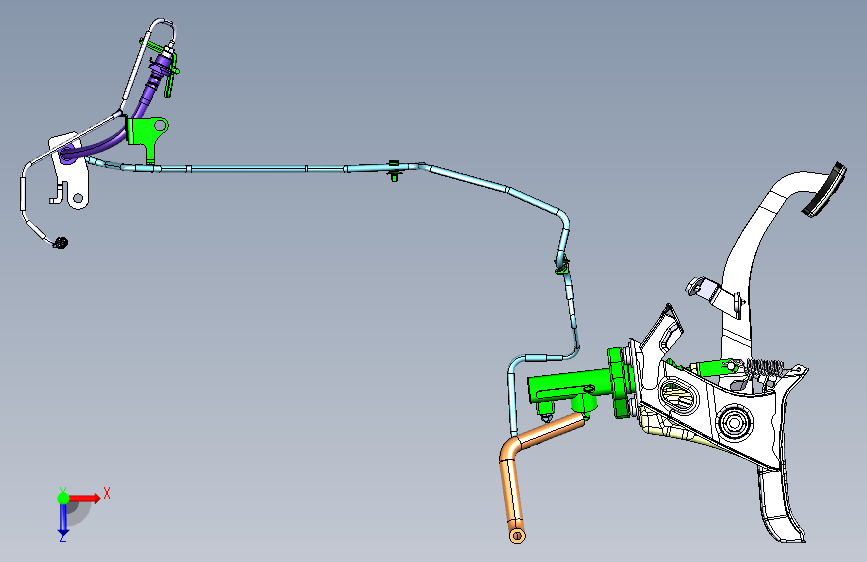Viewport: 867px width, 562px height.
Task: Click the green Y axis dot
Action: click(x=63, y=498)
